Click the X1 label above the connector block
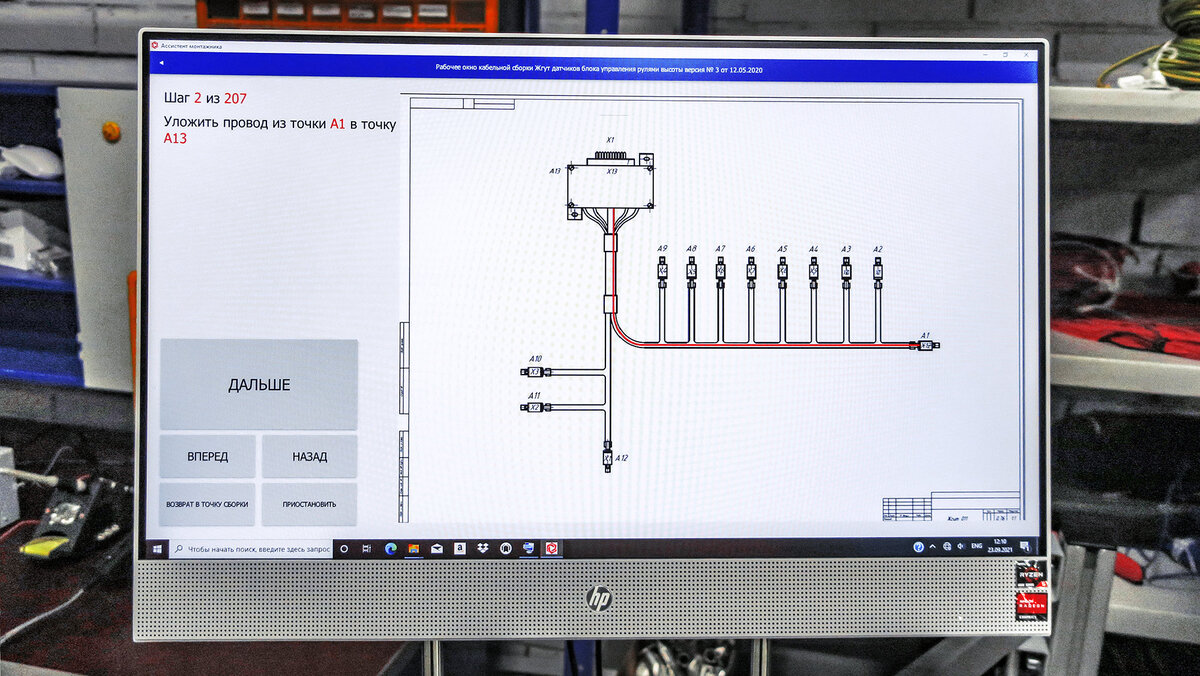The image size is (1200, 676). tap(610, 140)
